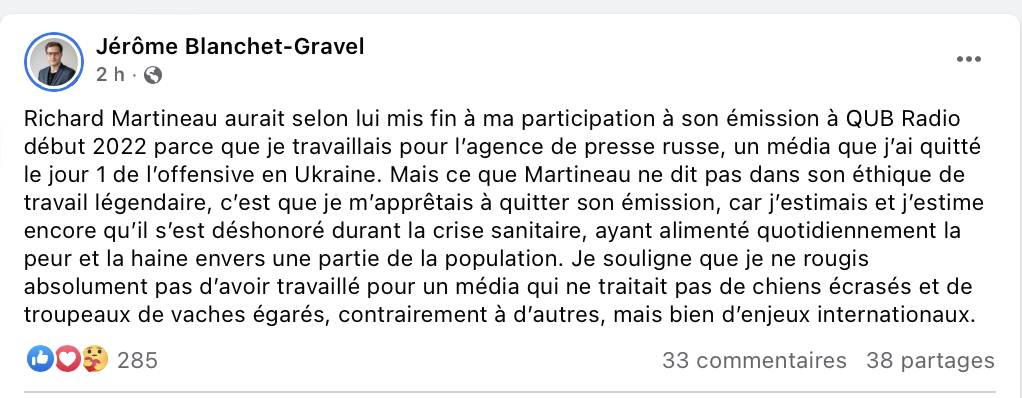Click the public audience globe icon
The width and height of the screenshot is (1022, 398).
153,76
